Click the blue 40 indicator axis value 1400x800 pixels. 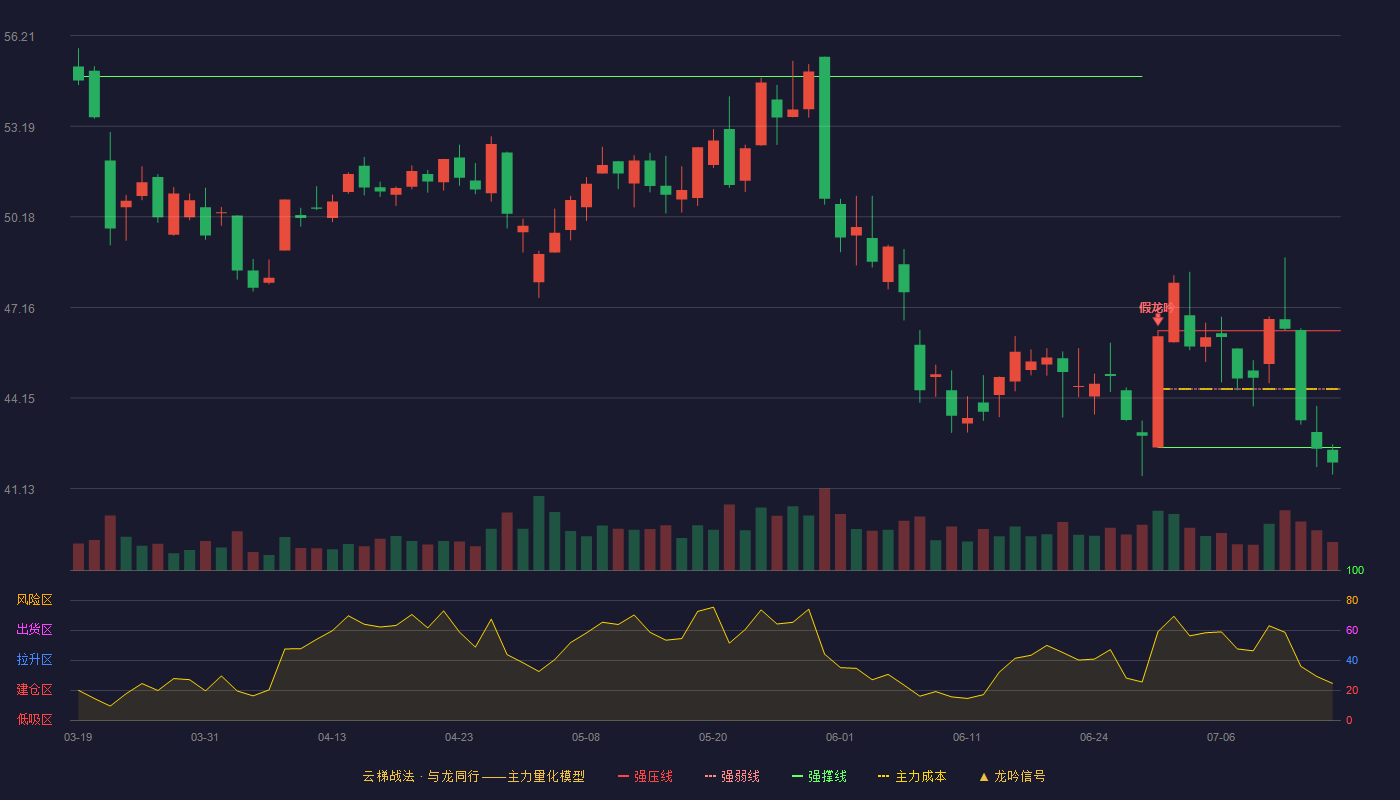click(1352, 660)
